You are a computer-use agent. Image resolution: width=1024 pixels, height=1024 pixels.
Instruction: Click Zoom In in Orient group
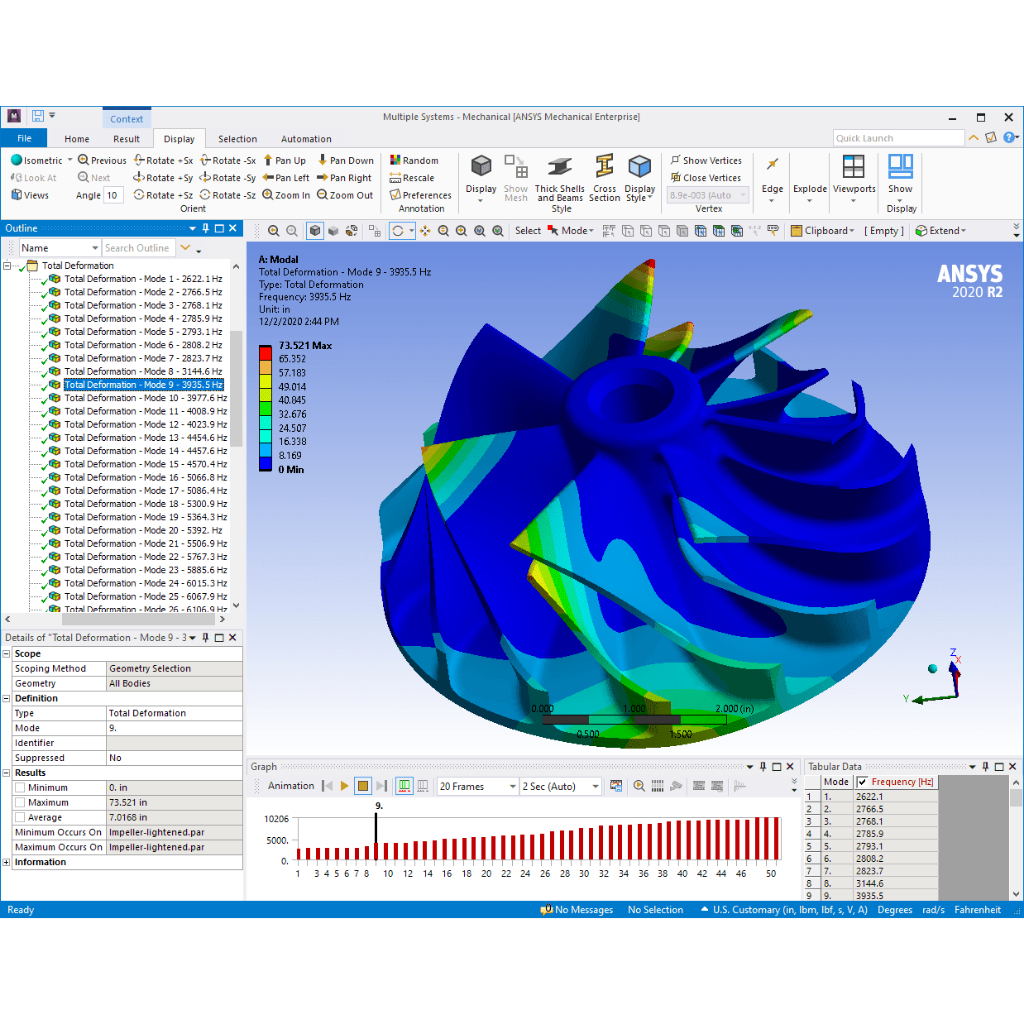[x=286, y=195]
